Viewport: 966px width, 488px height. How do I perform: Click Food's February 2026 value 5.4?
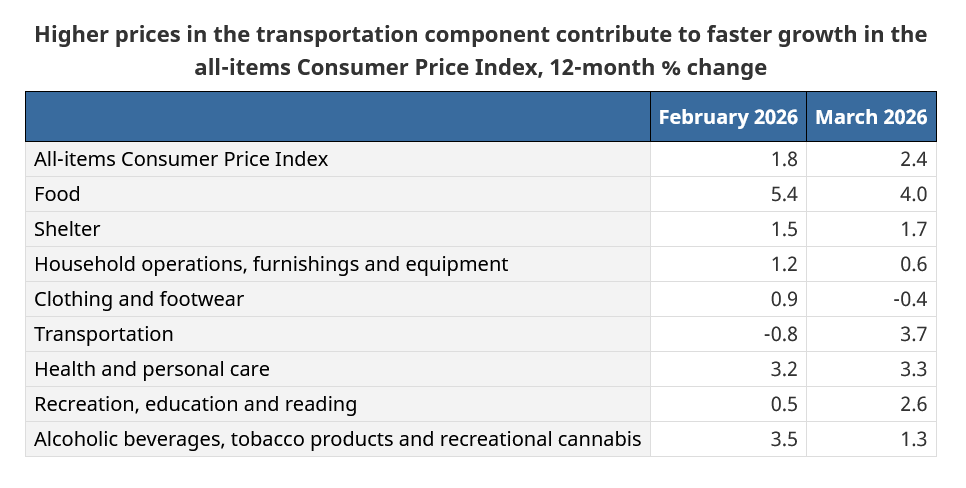tap(784, 194)
